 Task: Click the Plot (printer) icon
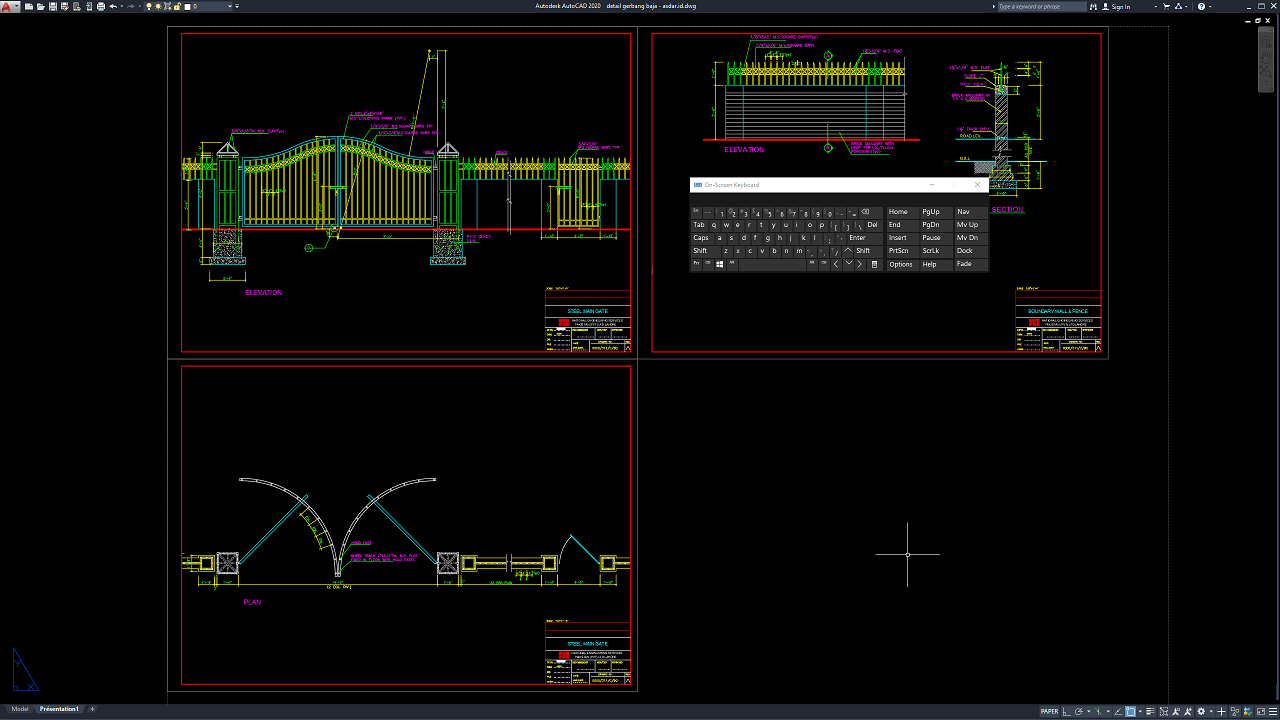click(x=101, y=6)
